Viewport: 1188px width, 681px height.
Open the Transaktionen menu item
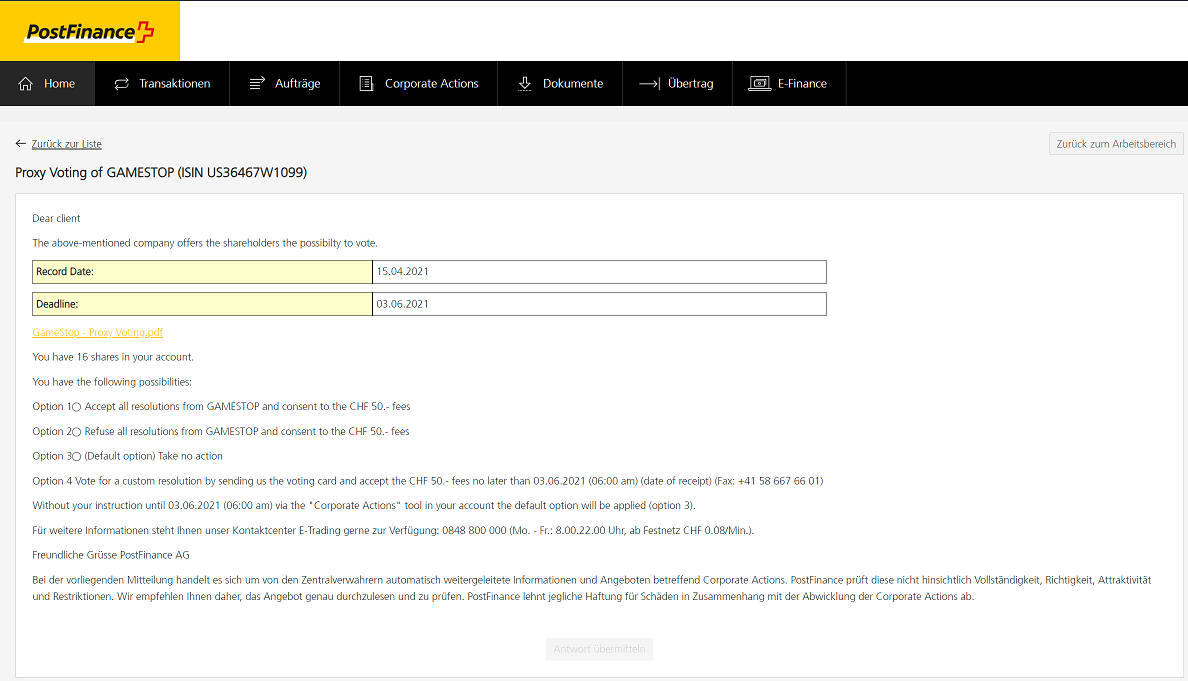(162, 83)
